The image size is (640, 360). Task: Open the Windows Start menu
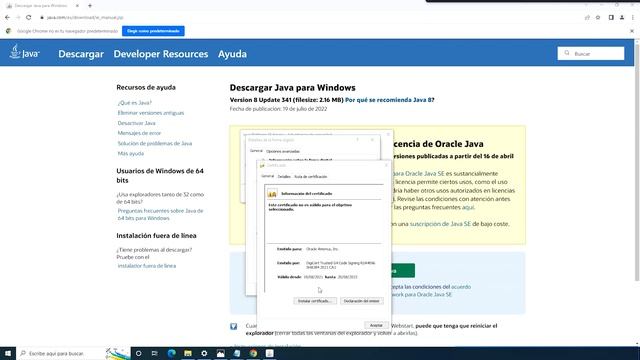coord(8,353)
